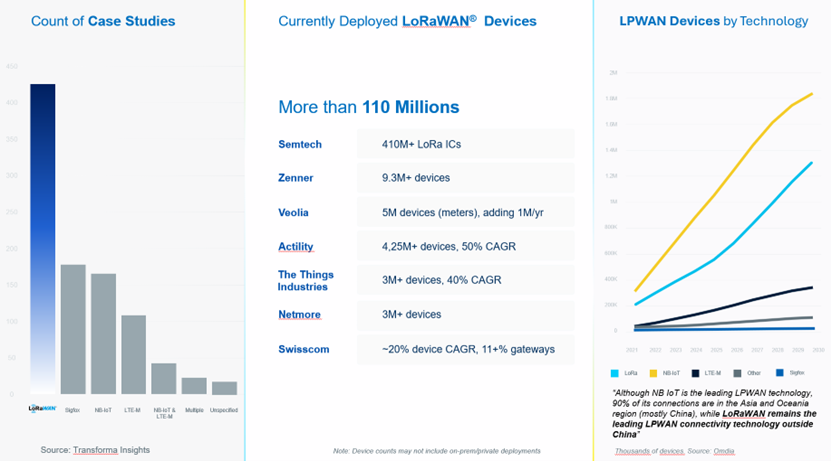Click the Unspecified bar in case studies chart
The width and height of the screenshot is (831, 461).
(224, 388)
